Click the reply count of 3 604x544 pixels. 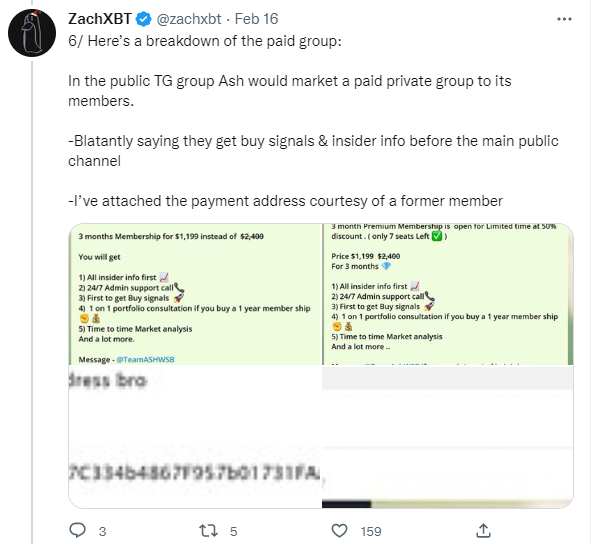point(103,531)
